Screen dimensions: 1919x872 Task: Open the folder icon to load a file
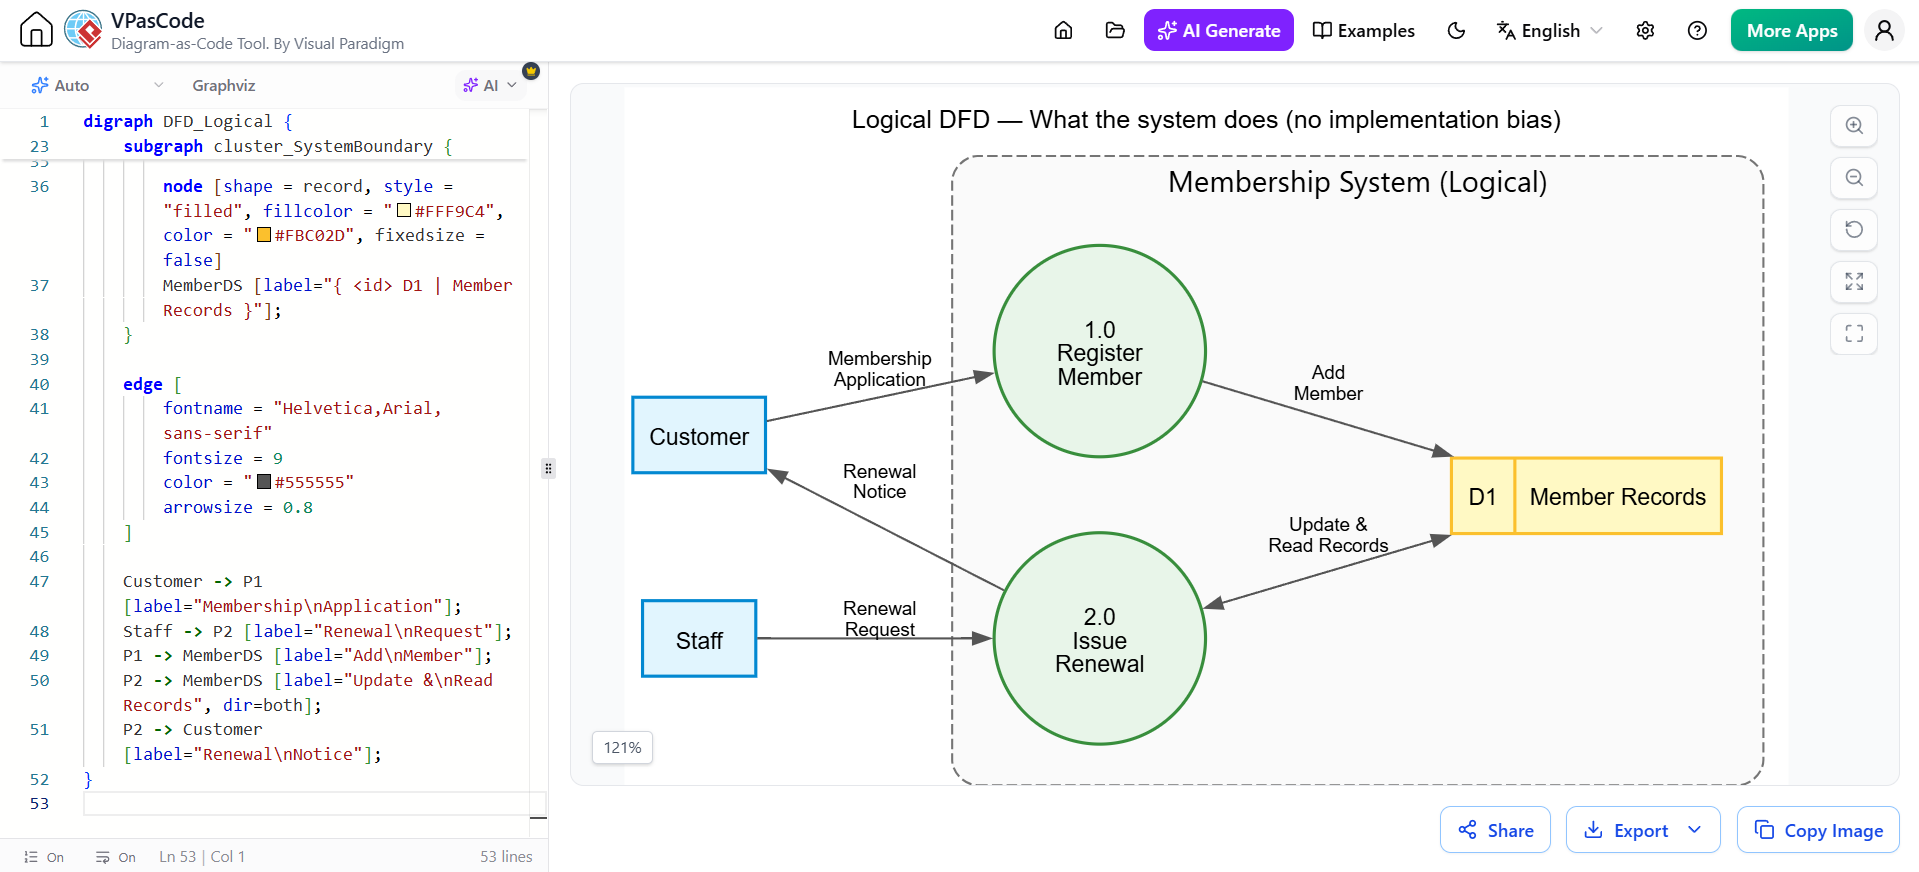(x=1115, y=30)
